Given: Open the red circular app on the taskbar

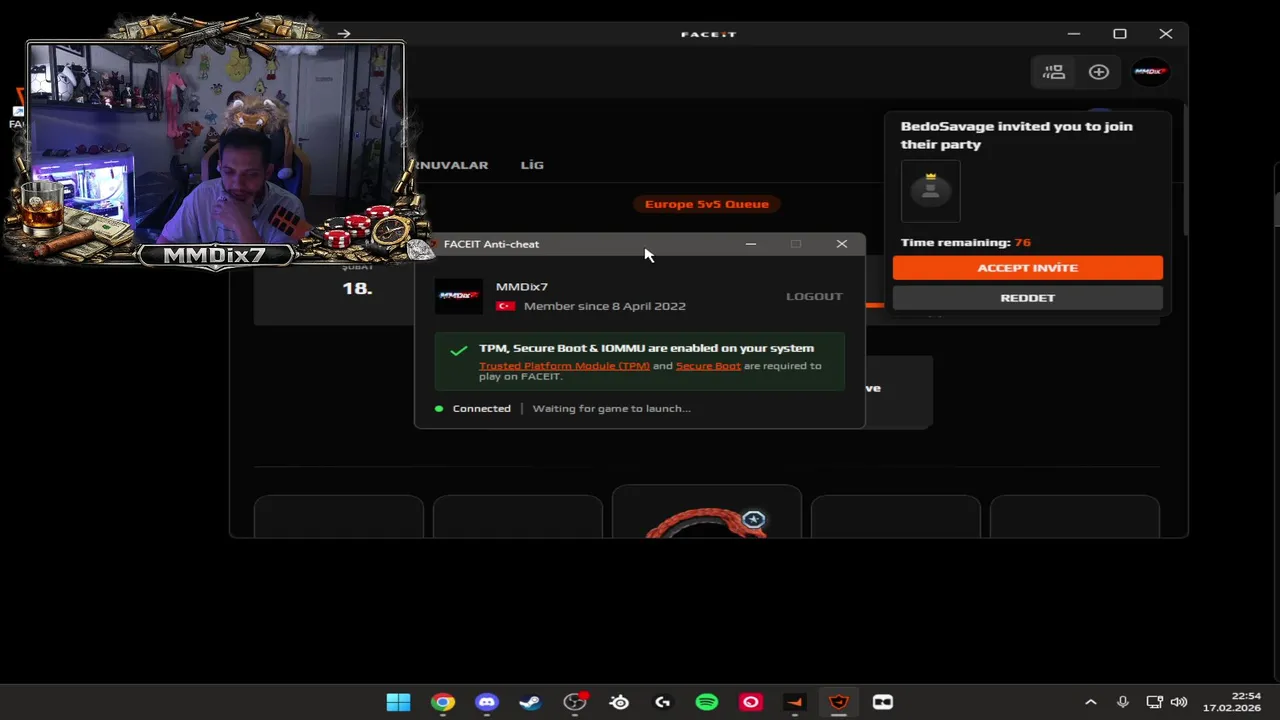Looking at the screenshot, I should pos(751,702).
